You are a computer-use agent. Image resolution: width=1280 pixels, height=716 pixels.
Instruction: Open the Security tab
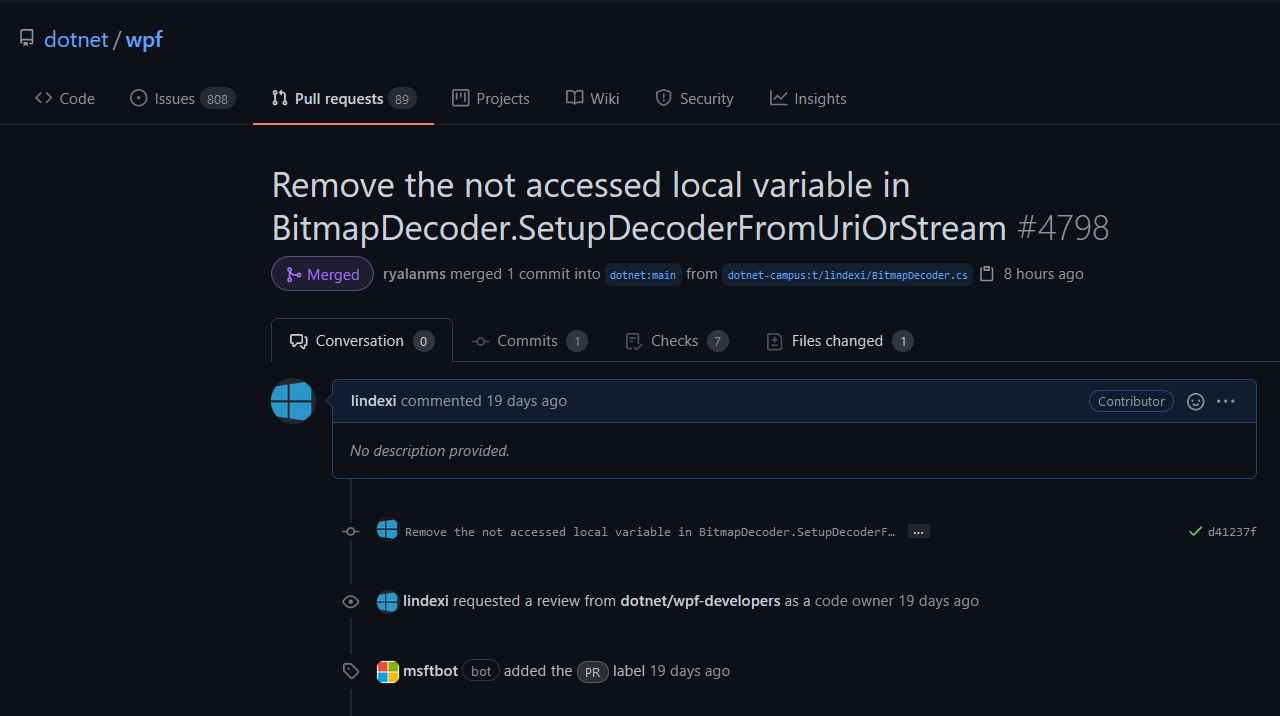694,98
